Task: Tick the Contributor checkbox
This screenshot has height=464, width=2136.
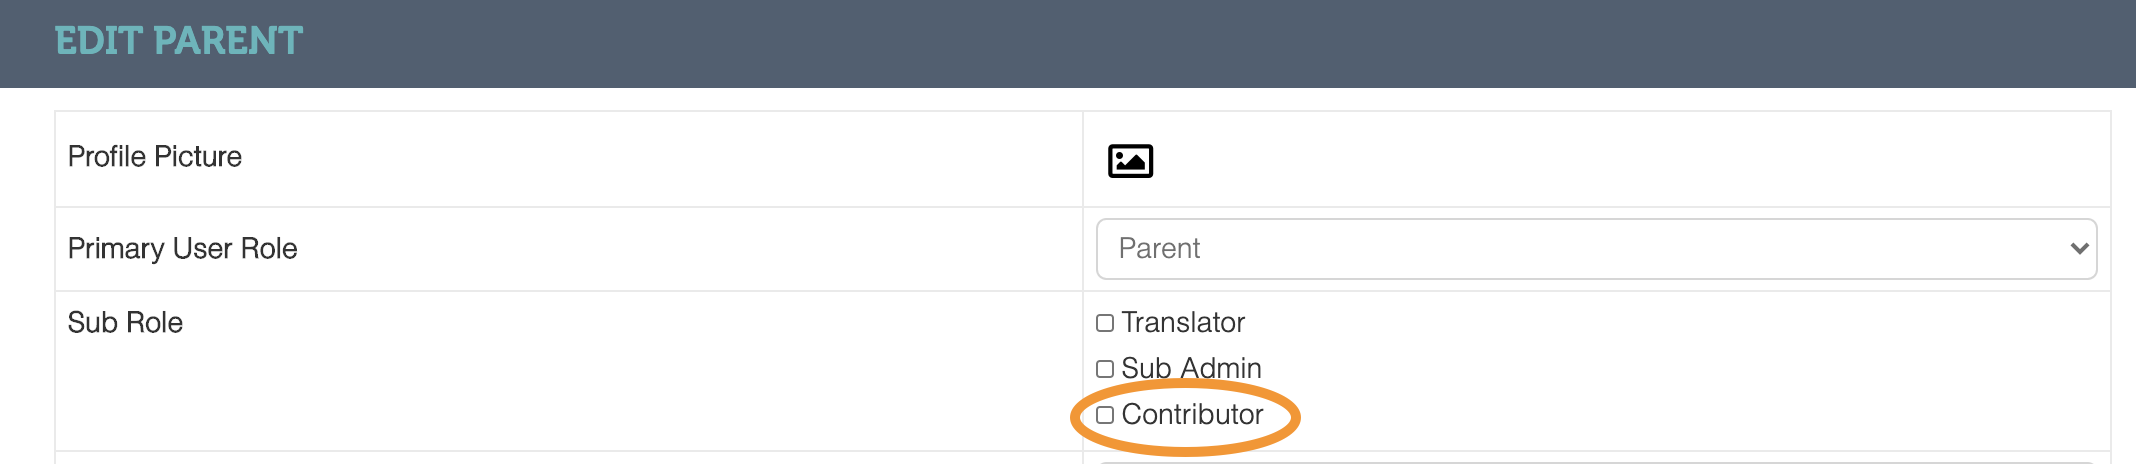Action: tap(1105, 415)
